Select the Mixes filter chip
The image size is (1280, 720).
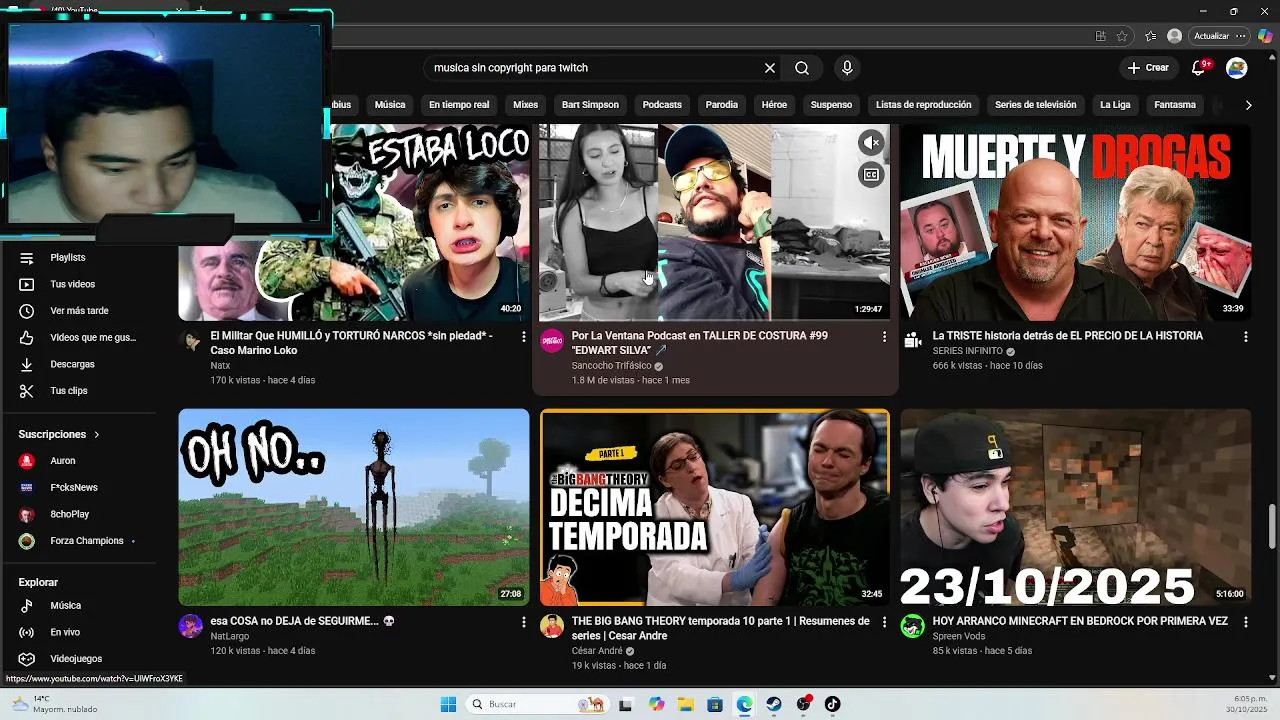(x=525, y=104)
